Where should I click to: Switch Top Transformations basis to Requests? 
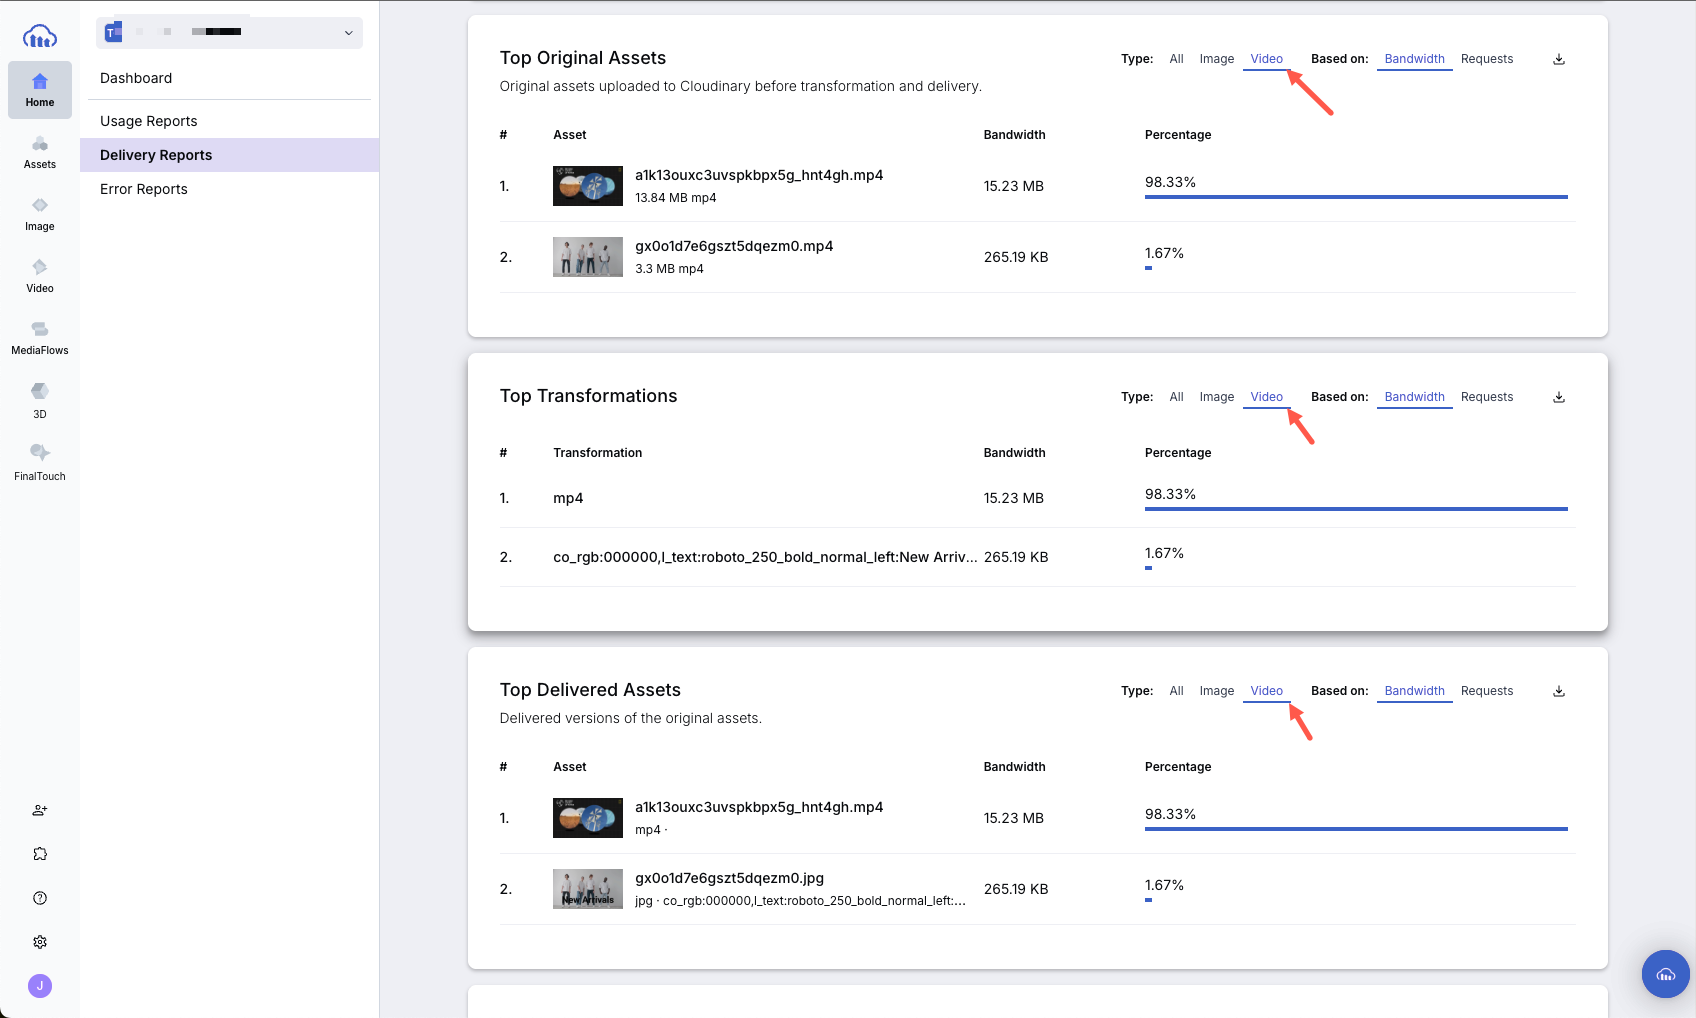click(1486, 397)
